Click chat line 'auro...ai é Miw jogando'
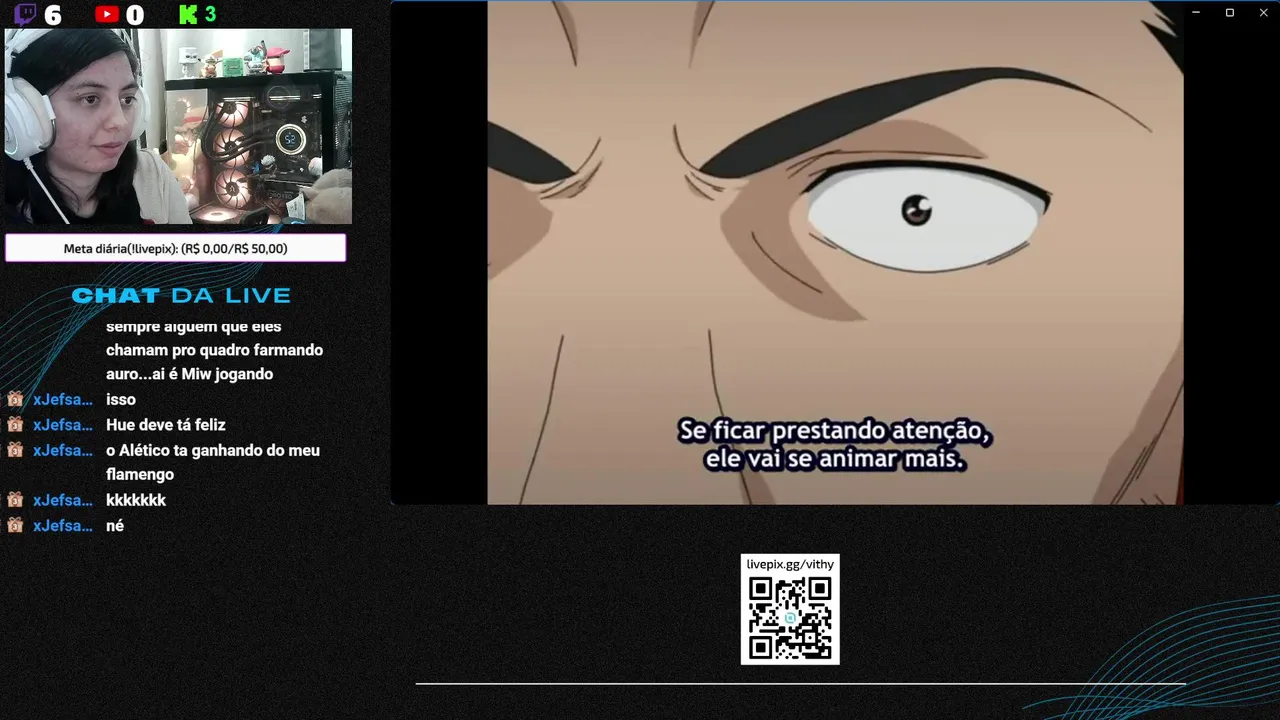1280x720 pixels. click(x=189, y=374)
